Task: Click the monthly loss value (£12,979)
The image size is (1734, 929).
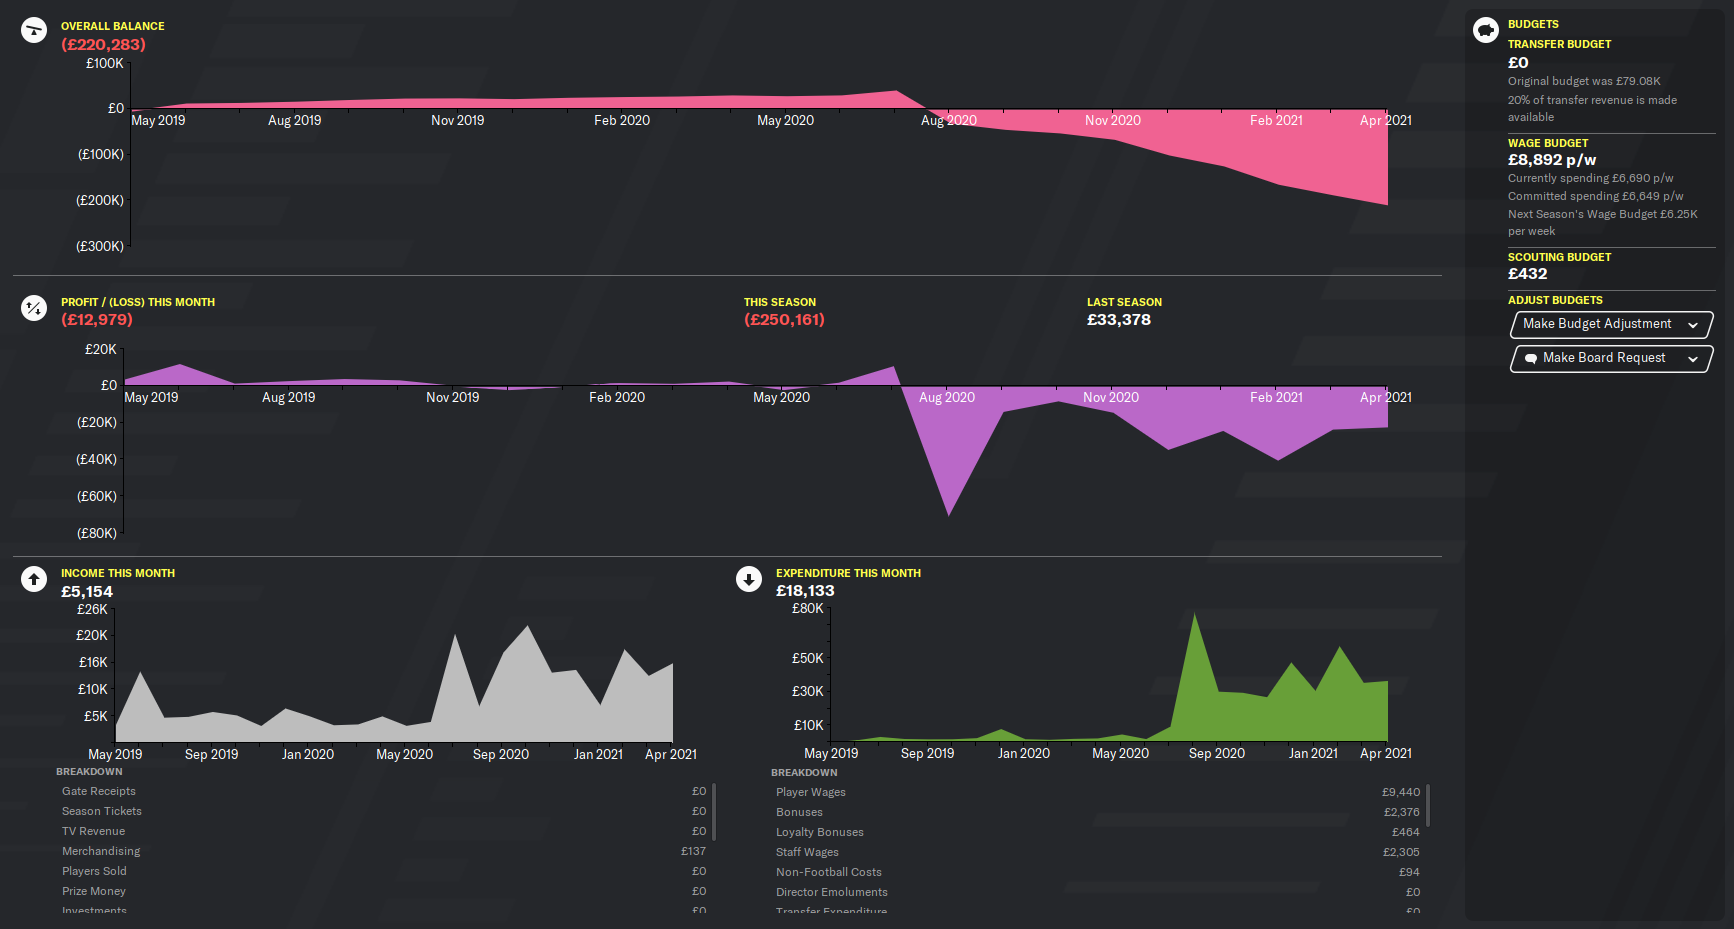Action: point(97,320)
